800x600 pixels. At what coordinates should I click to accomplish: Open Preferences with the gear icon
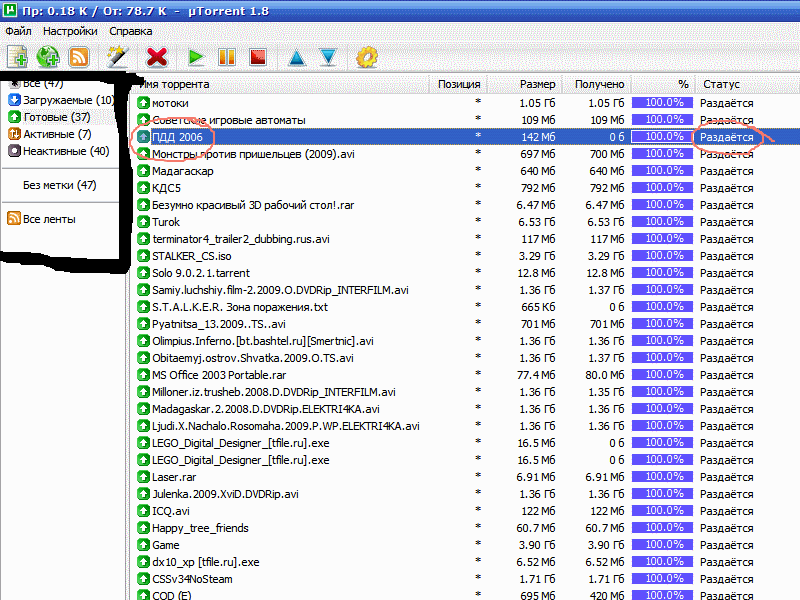(367, 57)
